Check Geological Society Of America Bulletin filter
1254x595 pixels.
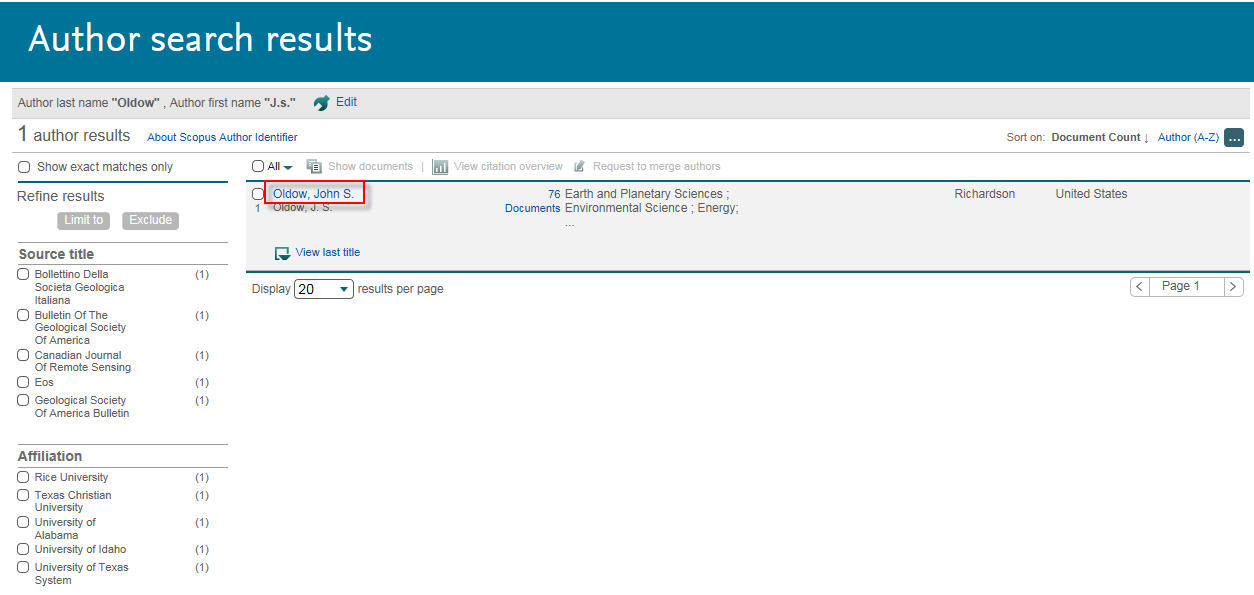coord(23,400)
